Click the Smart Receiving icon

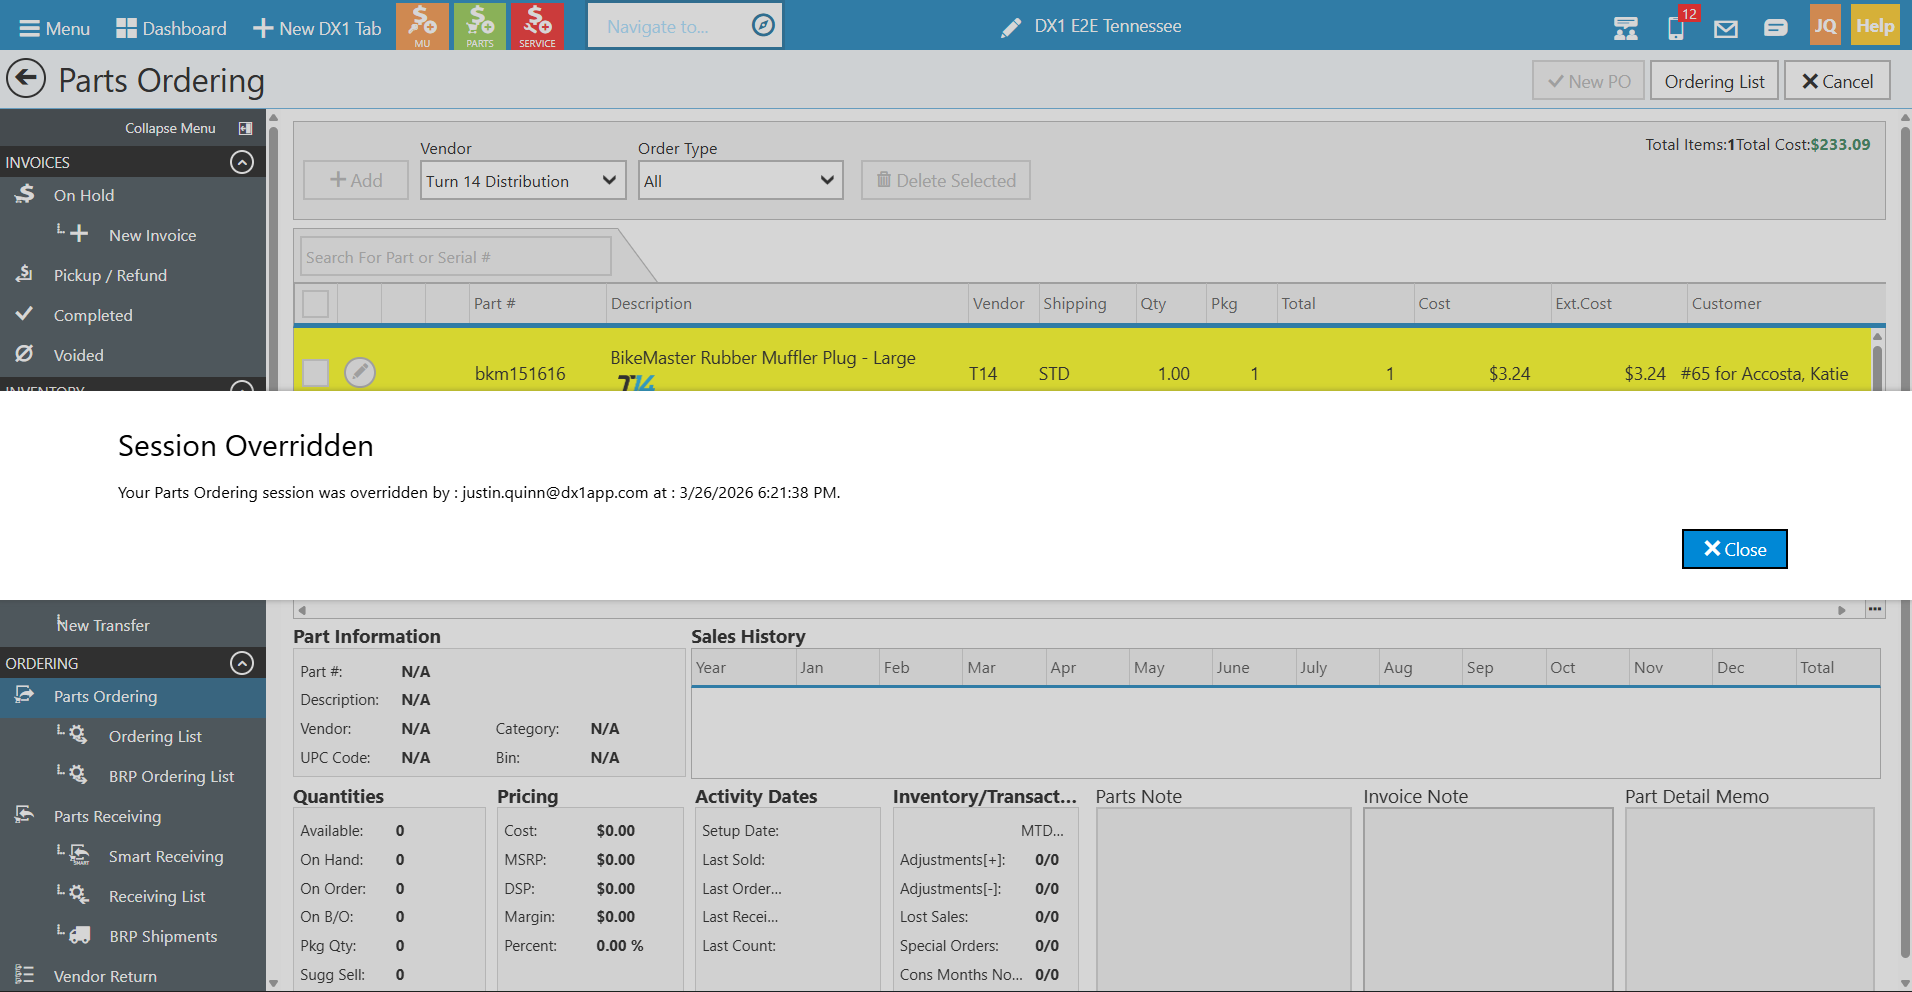pos(80,855)
